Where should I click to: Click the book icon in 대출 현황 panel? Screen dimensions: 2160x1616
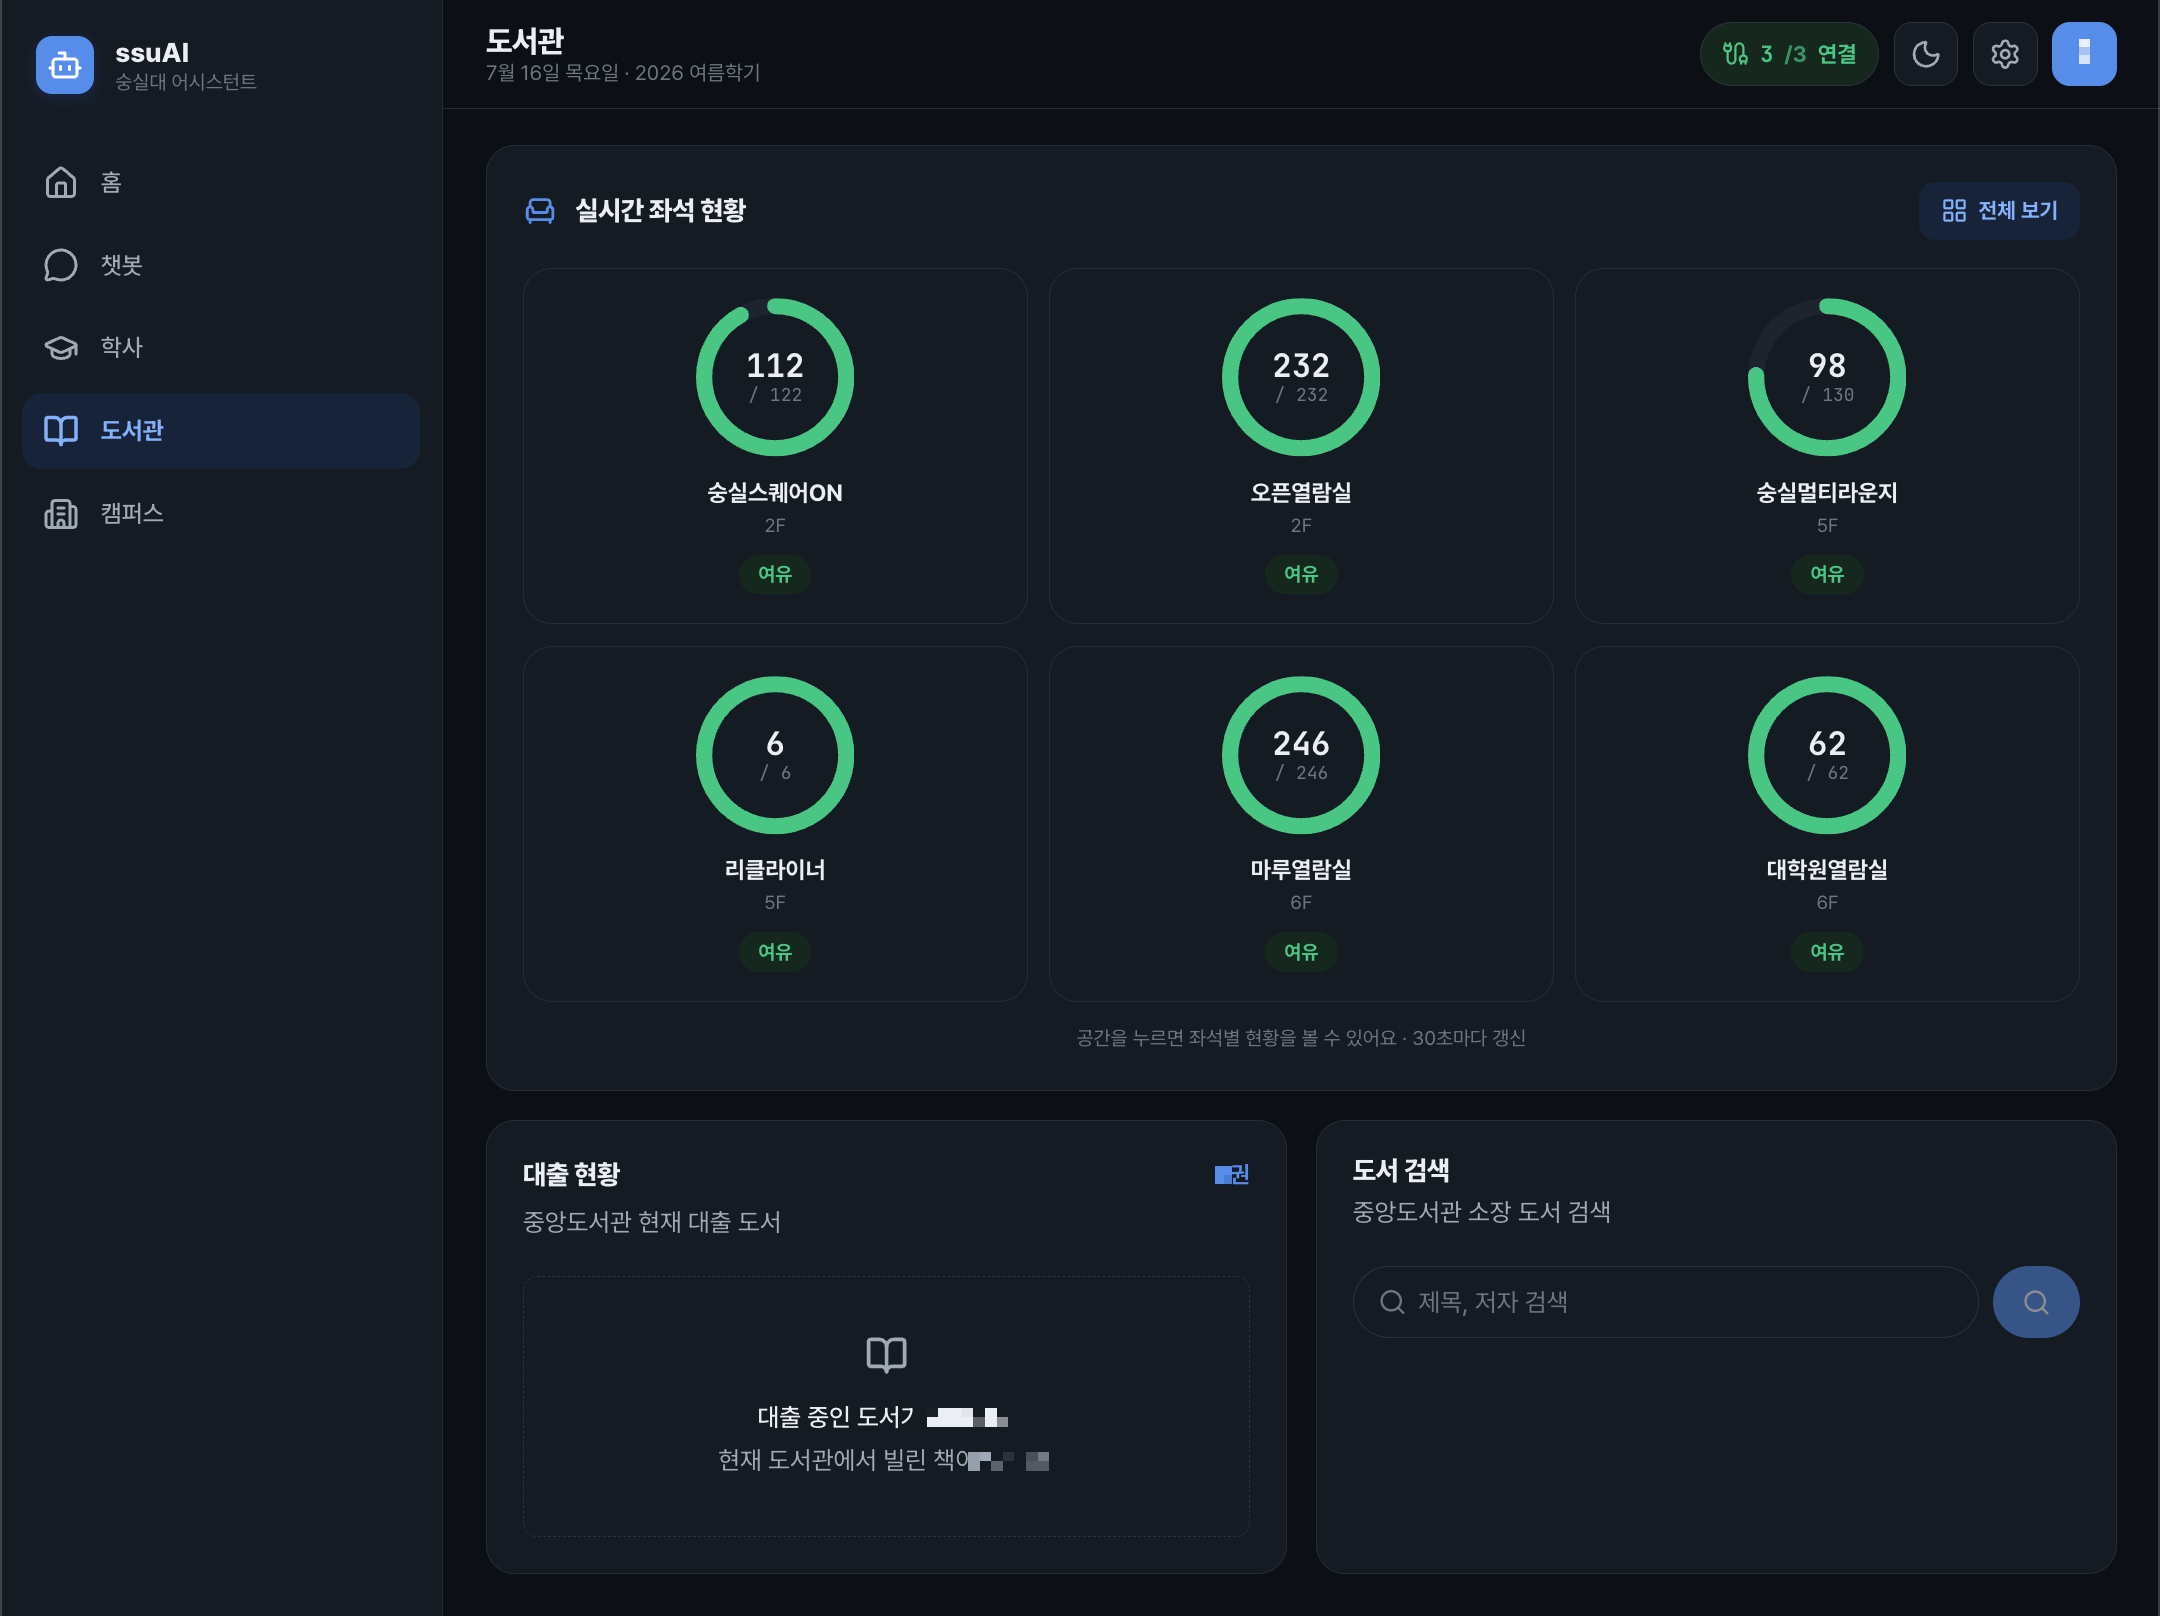point(886,1355)
